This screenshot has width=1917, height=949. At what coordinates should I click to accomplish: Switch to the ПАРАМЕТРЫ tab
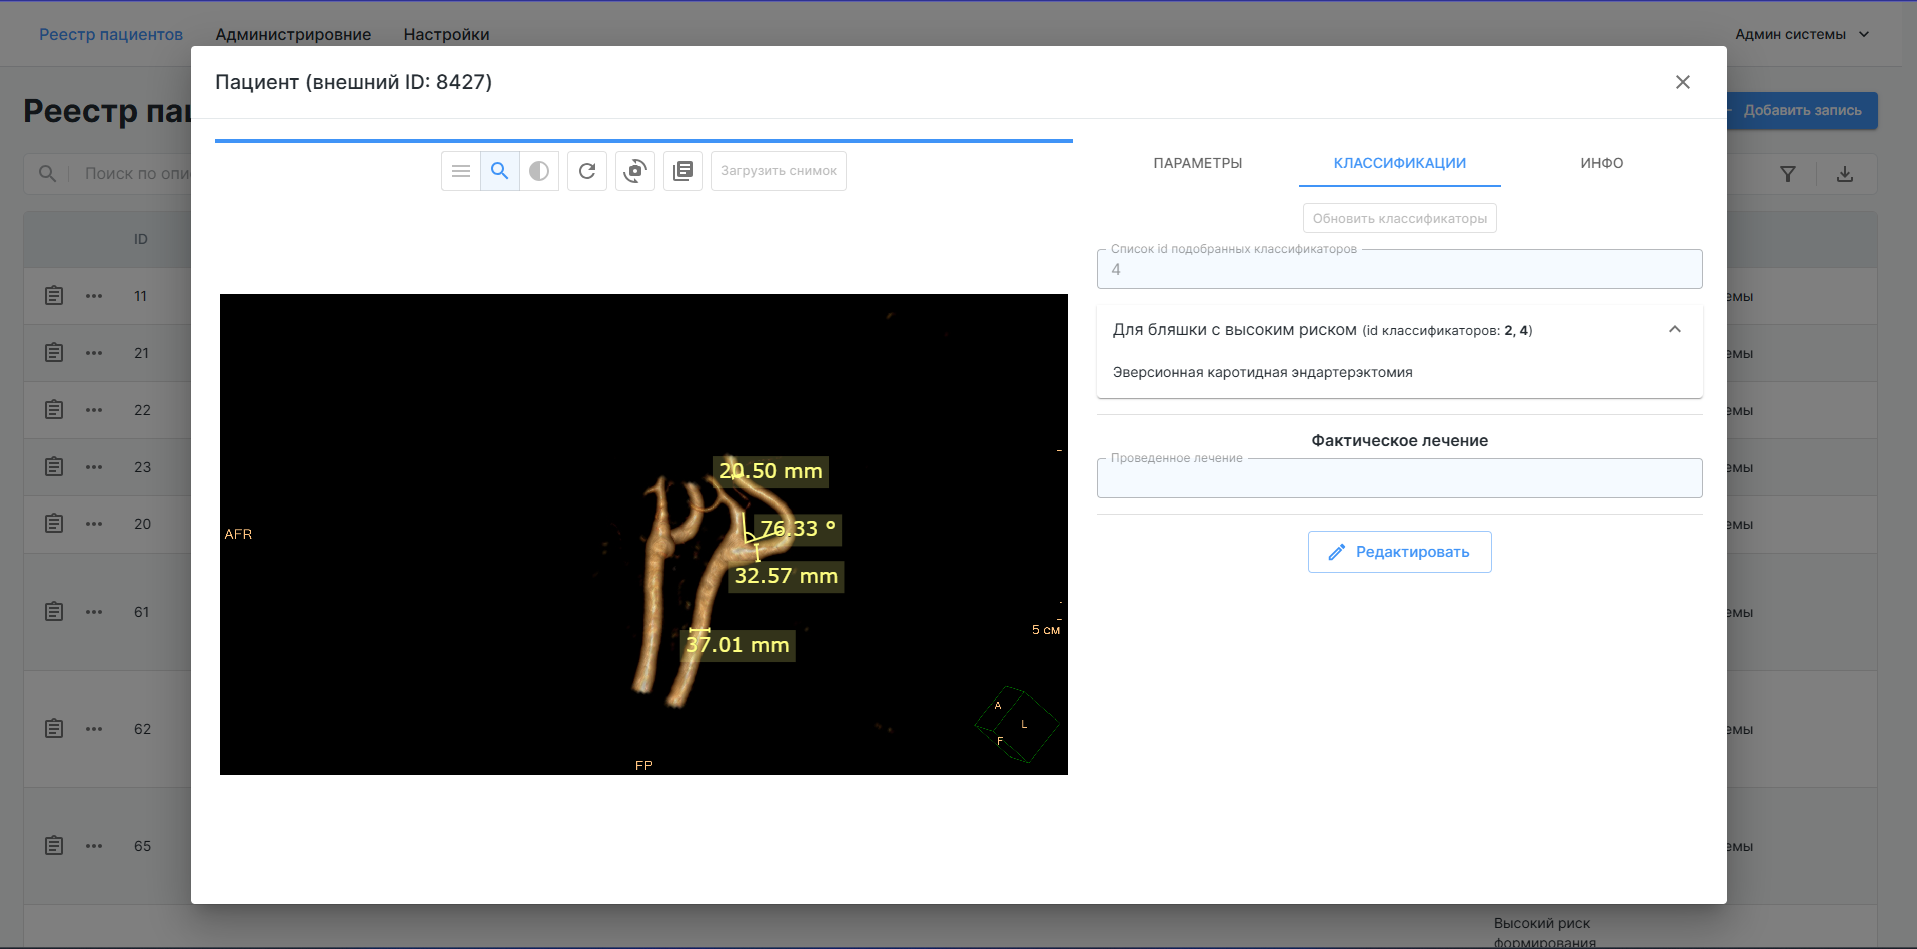pos(1197,163)
